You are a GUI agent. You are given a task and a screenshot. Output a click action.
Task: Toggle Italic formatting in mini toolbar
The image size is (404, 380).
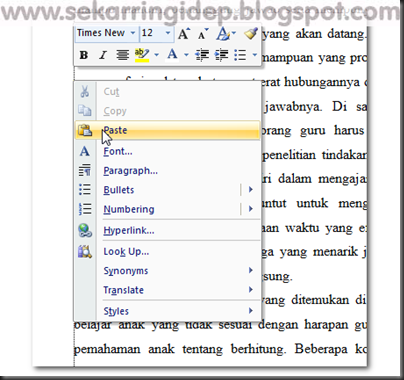[103, 55]
